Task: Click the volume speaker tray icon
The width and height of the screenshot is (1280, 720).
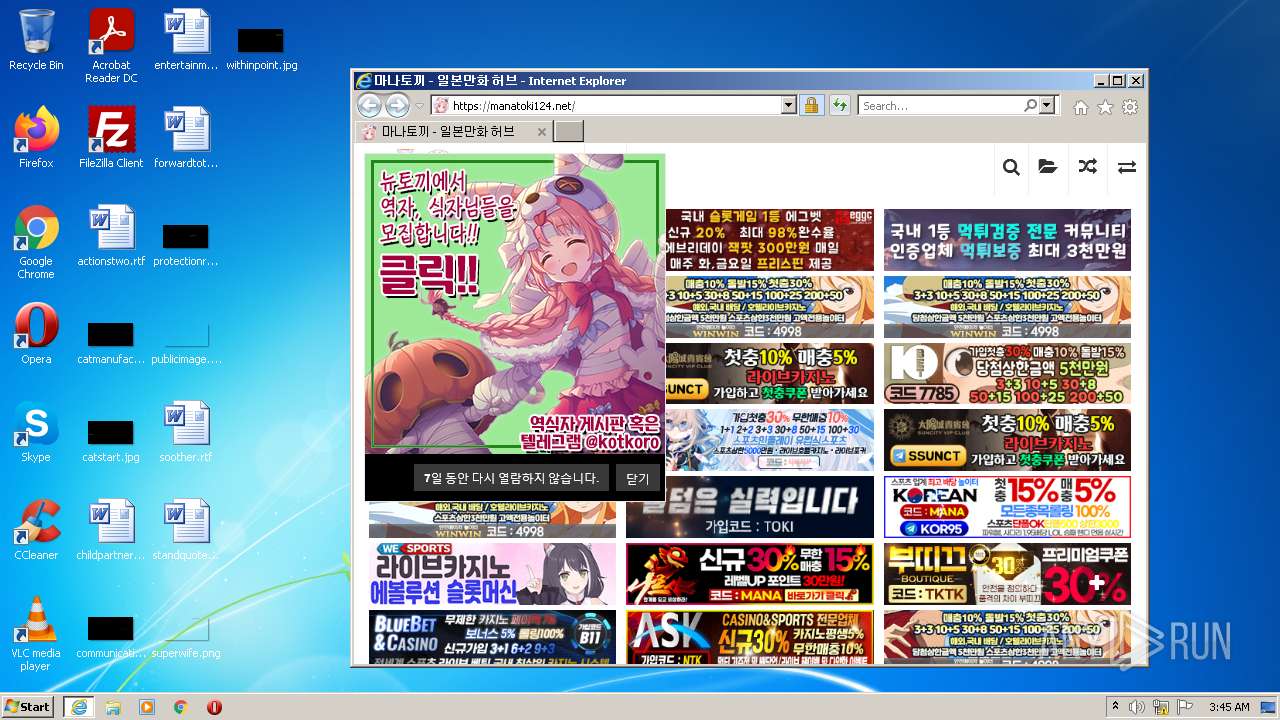Action: click(x=1137, y=707)
